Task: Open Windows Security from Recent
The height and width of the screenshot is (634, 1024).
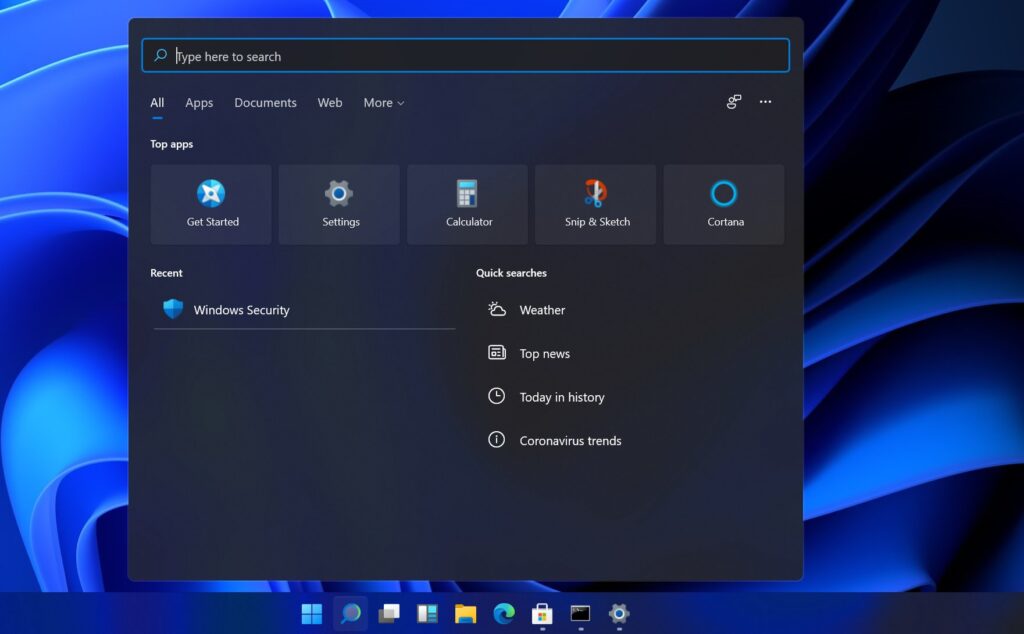Action: (241, 310)
